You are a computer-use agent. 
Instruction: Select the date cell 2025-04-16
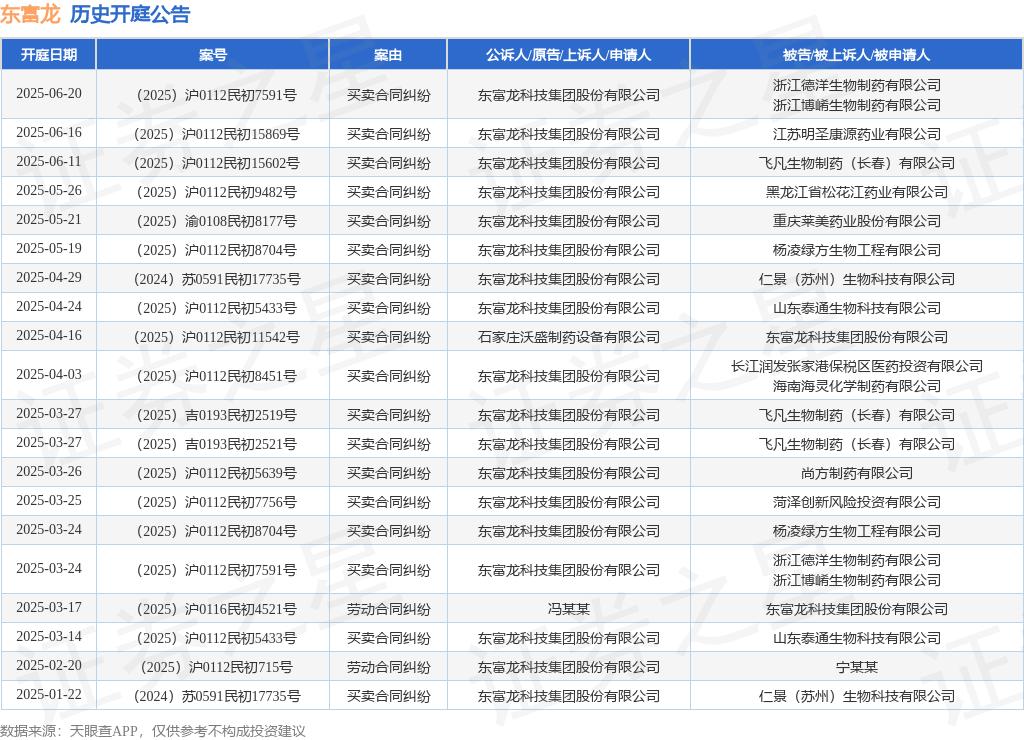pos(49,335)
